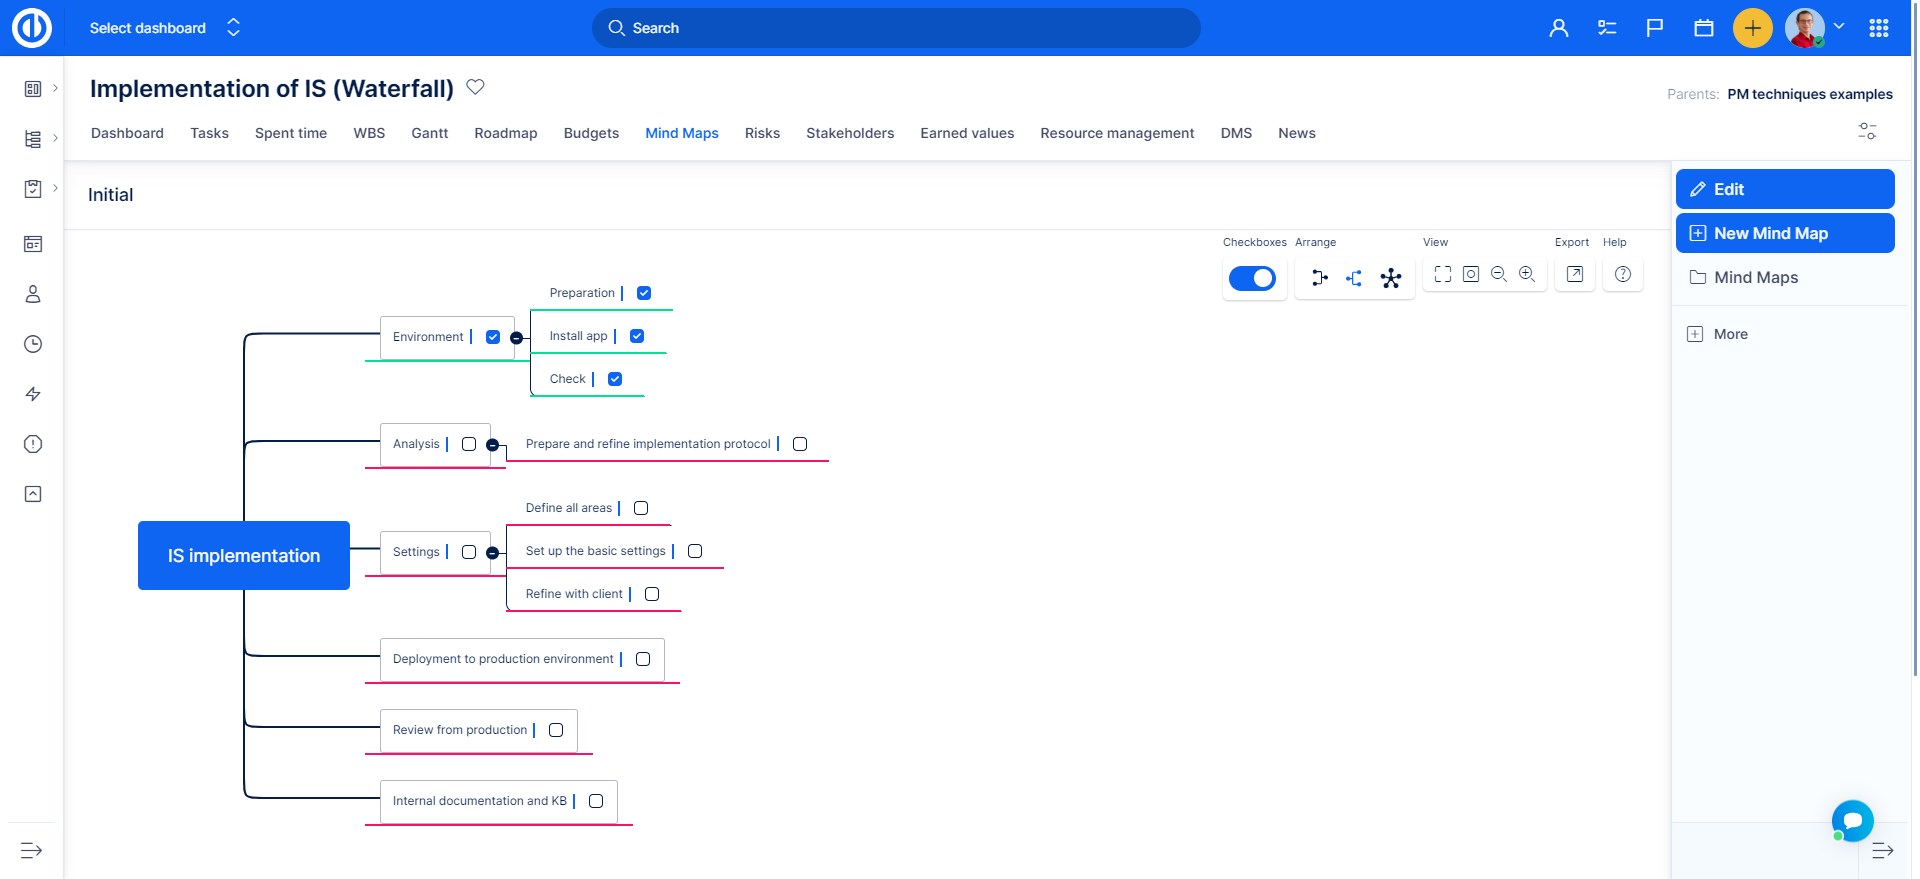Viewport: 1920px width, 879px height.
Task: Open the mind map Export icon
Action: point(1574,274)
